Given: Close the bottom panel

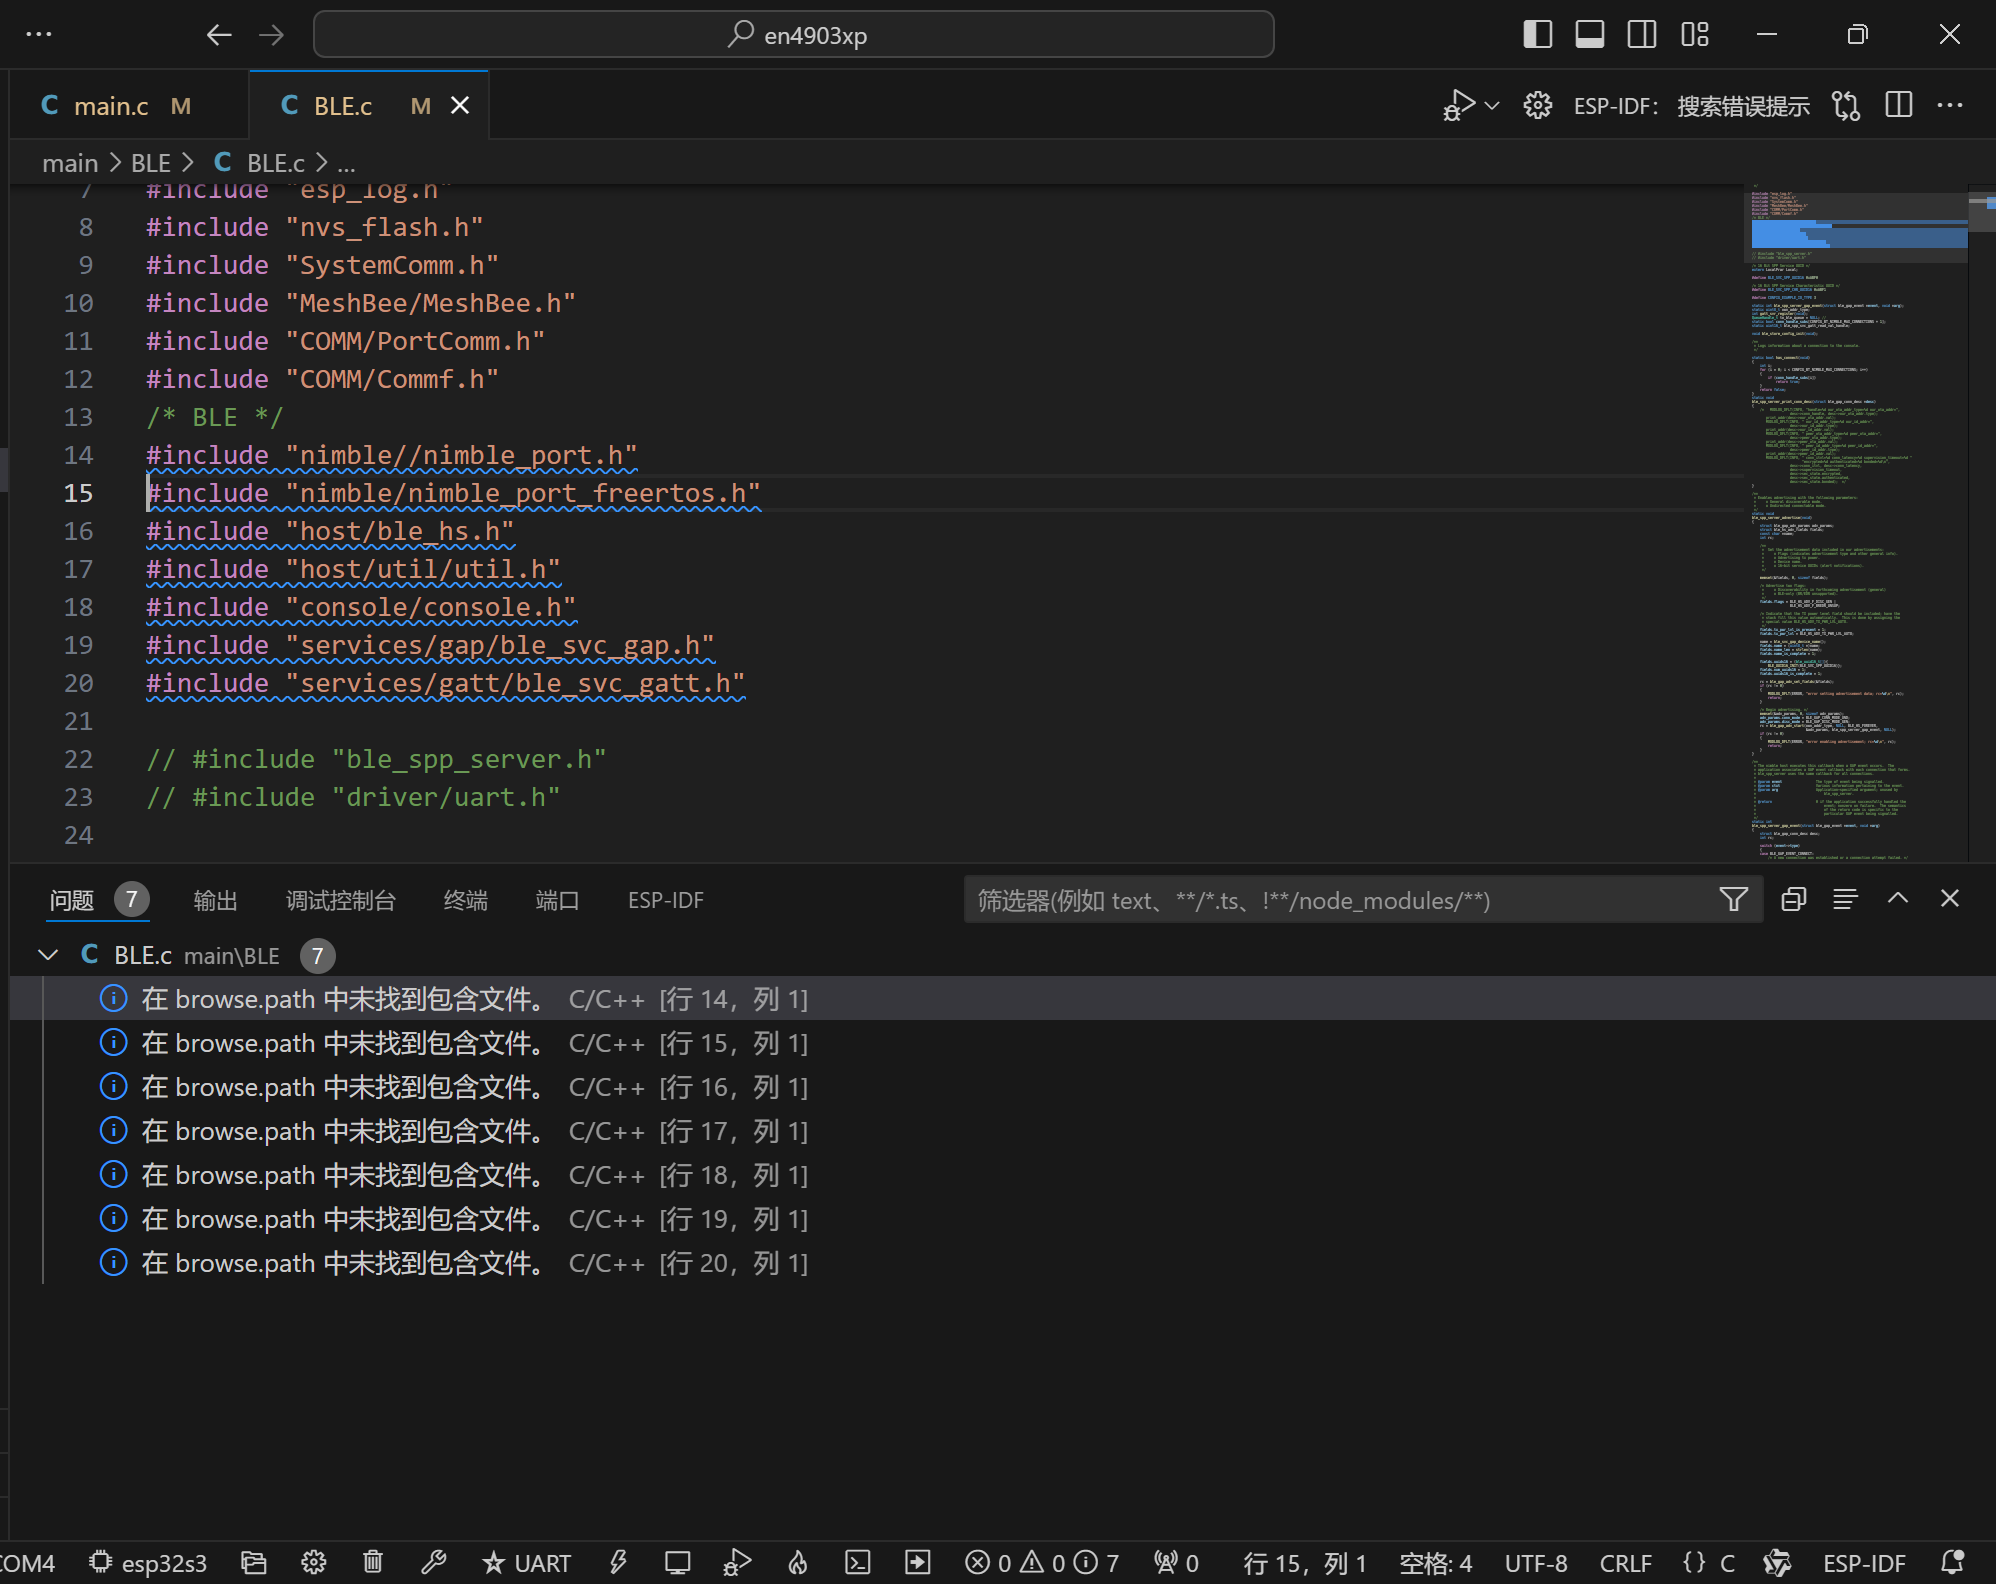Looking at the screenshot, I should click(1950, 899).
